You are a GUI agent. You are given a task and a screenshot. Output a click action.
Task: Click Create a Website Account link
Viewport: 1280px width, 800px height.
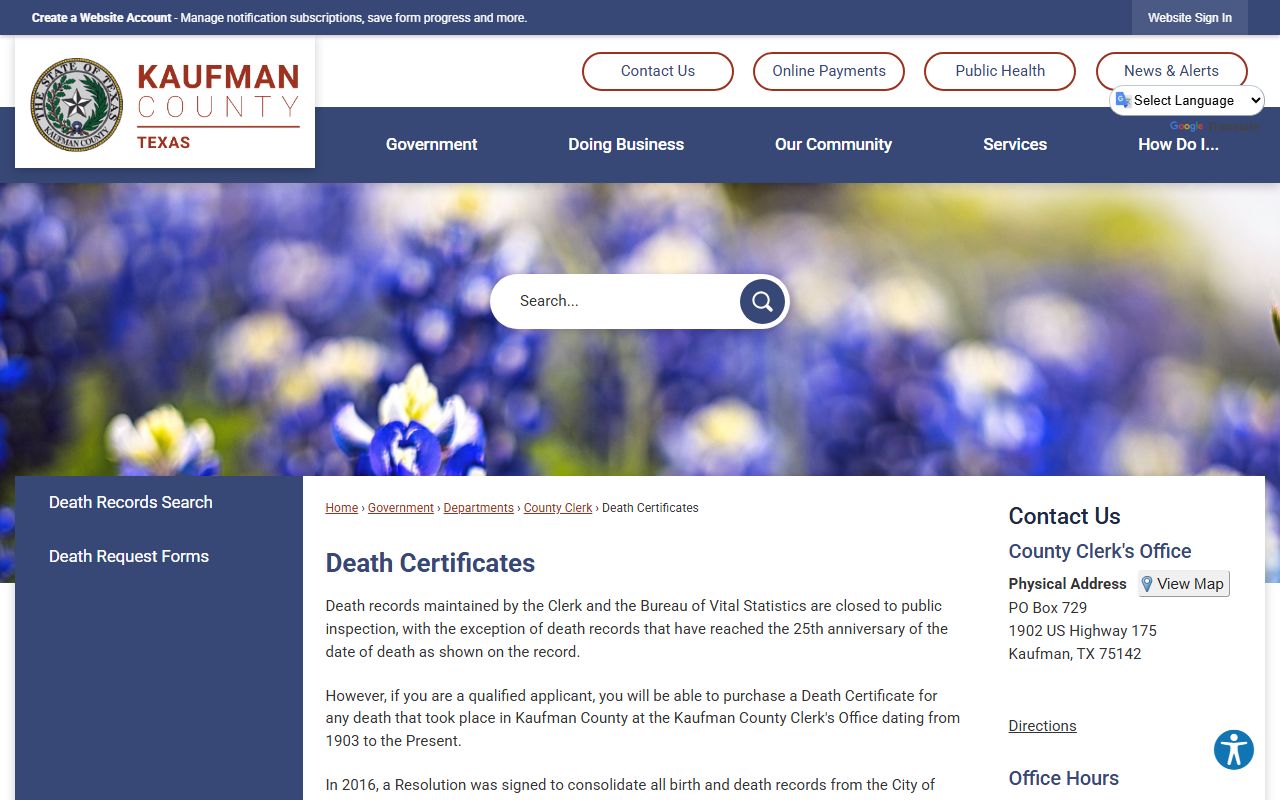coord(102,18)
